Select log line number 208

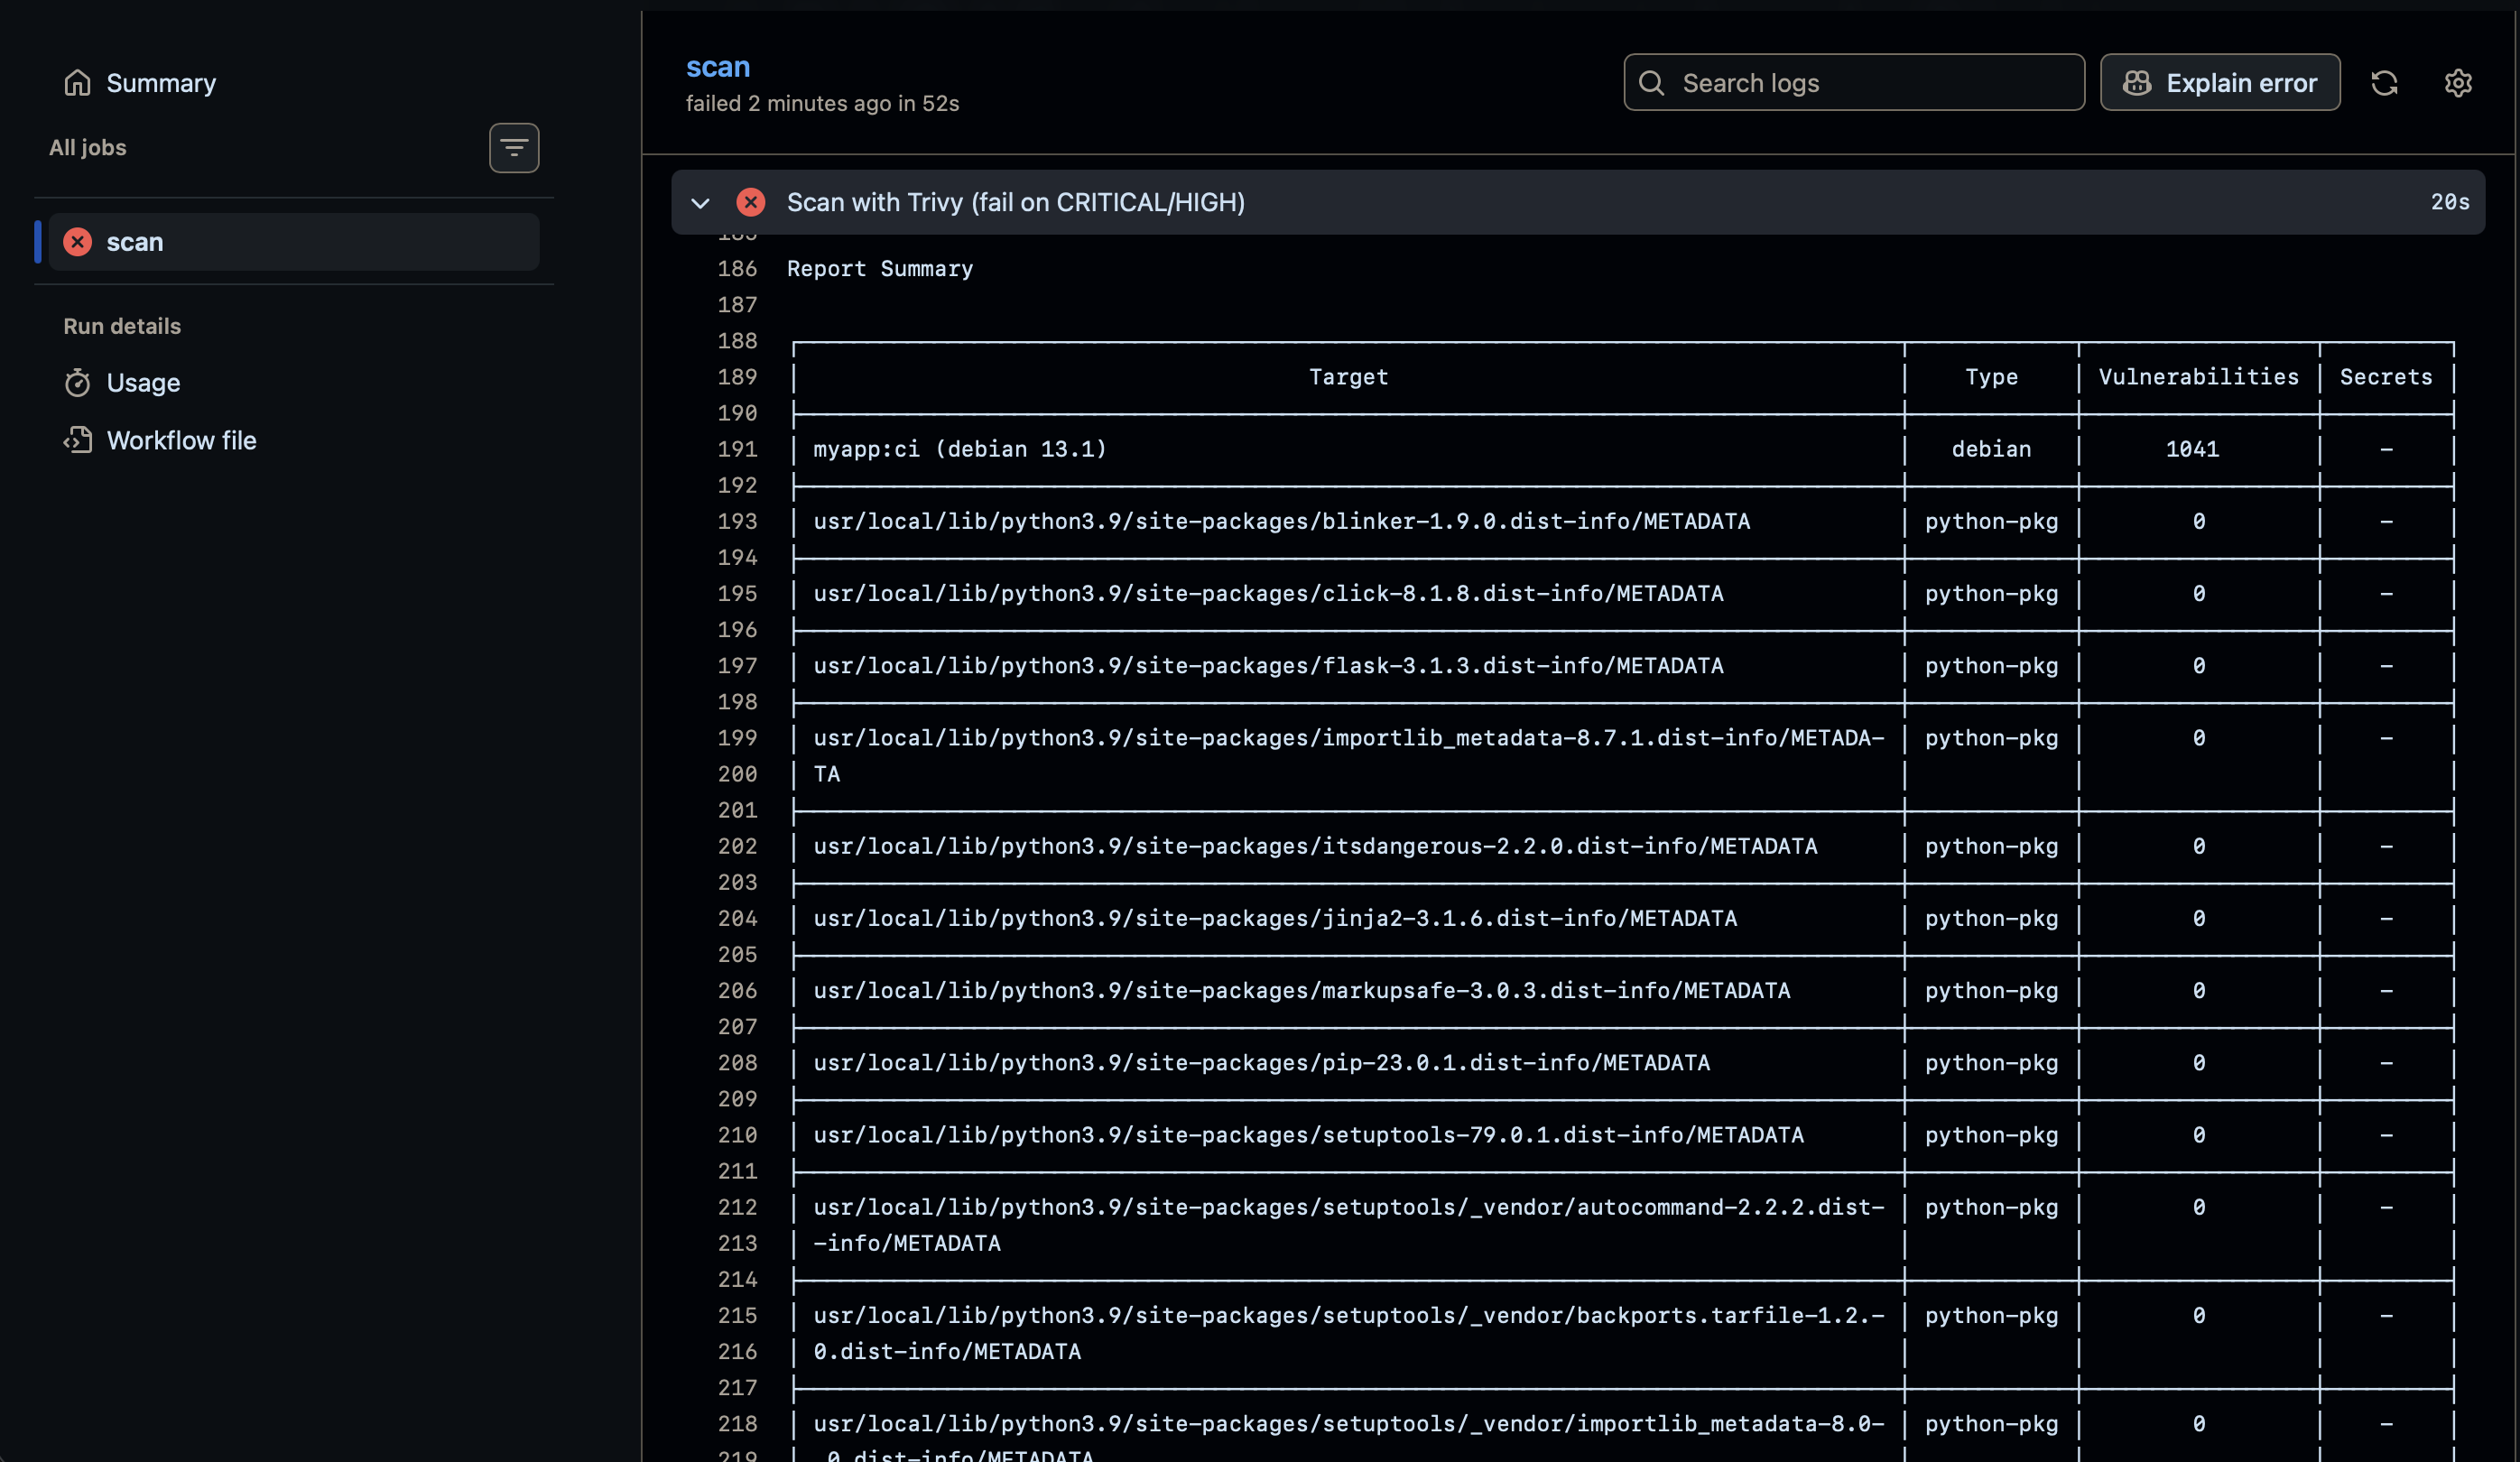737,1063
